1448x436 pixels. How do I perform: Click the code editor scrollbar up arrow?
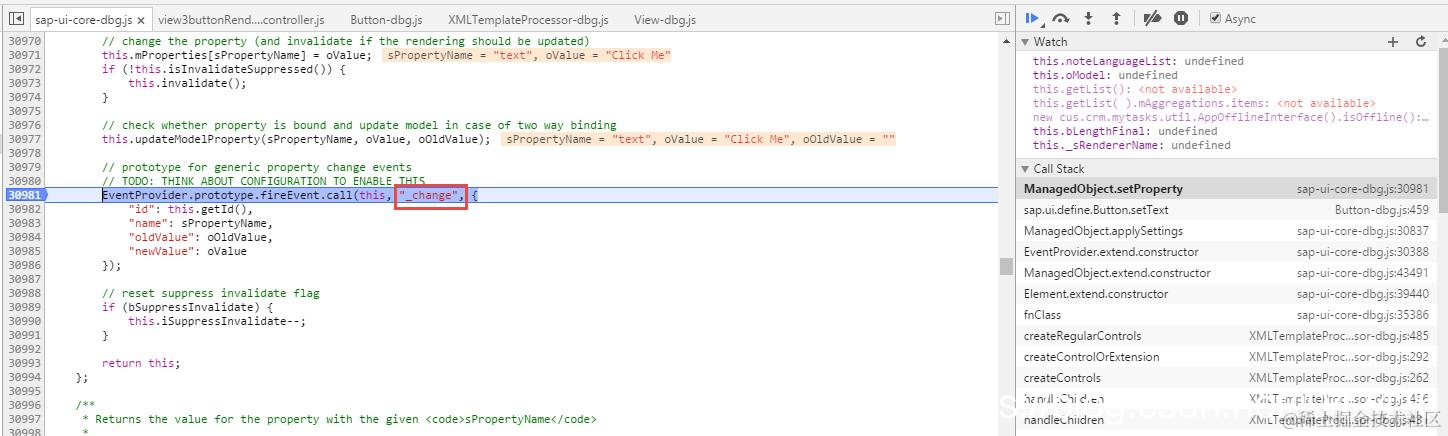point(1005,41)
